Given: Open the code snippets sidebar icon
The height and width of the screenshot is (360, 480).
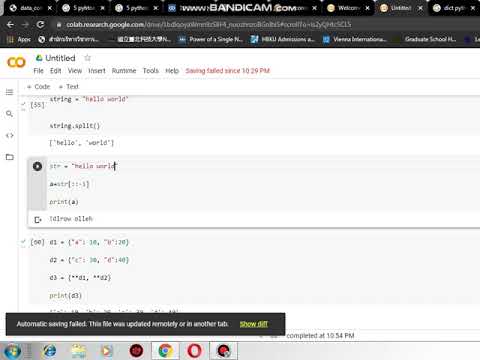Looking at the screenshot, I should tap(9, 135).
